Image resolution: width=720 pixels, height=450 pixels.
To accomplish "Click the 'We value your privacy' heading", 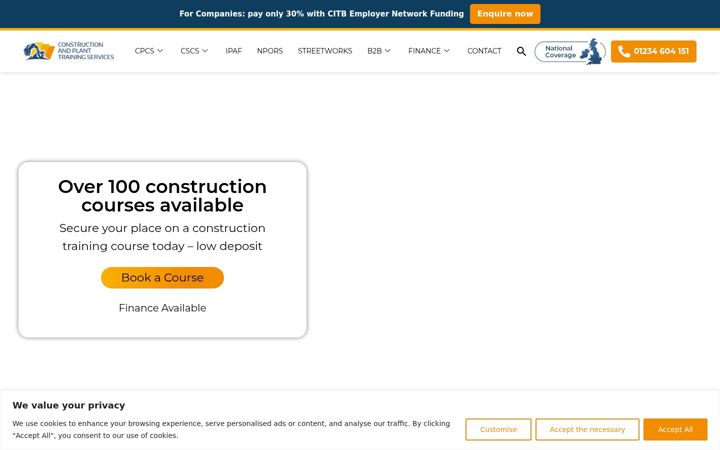I will click(x=69, y=405).
